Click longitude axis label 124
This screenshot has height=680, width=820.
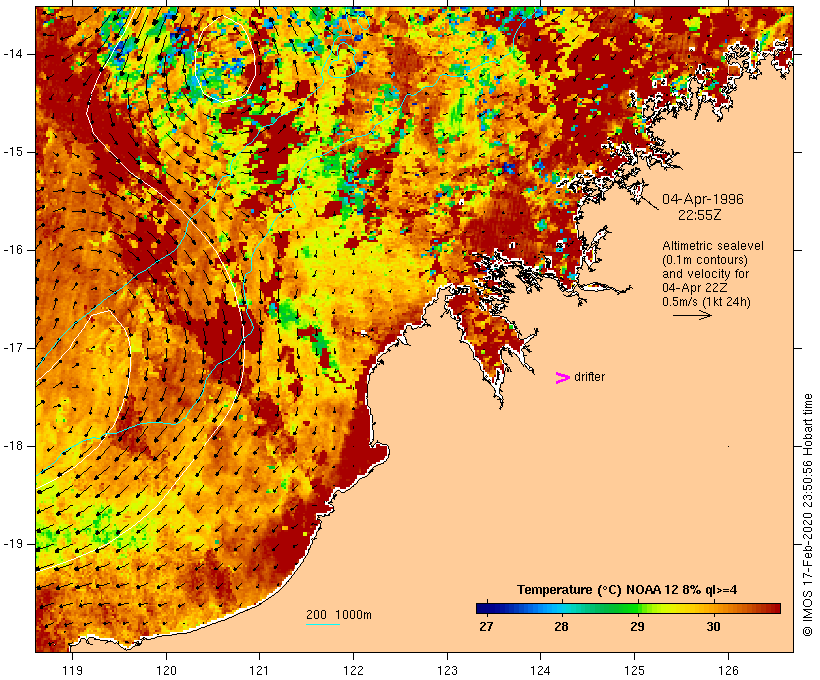click(540, 671)
